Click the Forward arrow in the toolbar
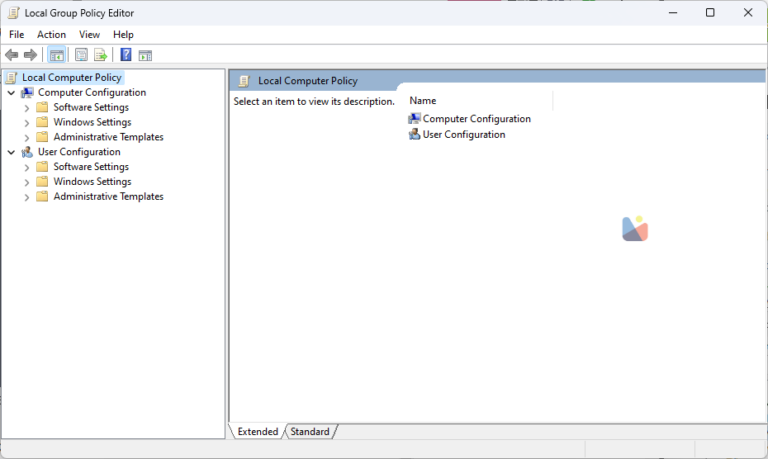The height and width of the screenshot is (459, 768). [x=30, y=55]
